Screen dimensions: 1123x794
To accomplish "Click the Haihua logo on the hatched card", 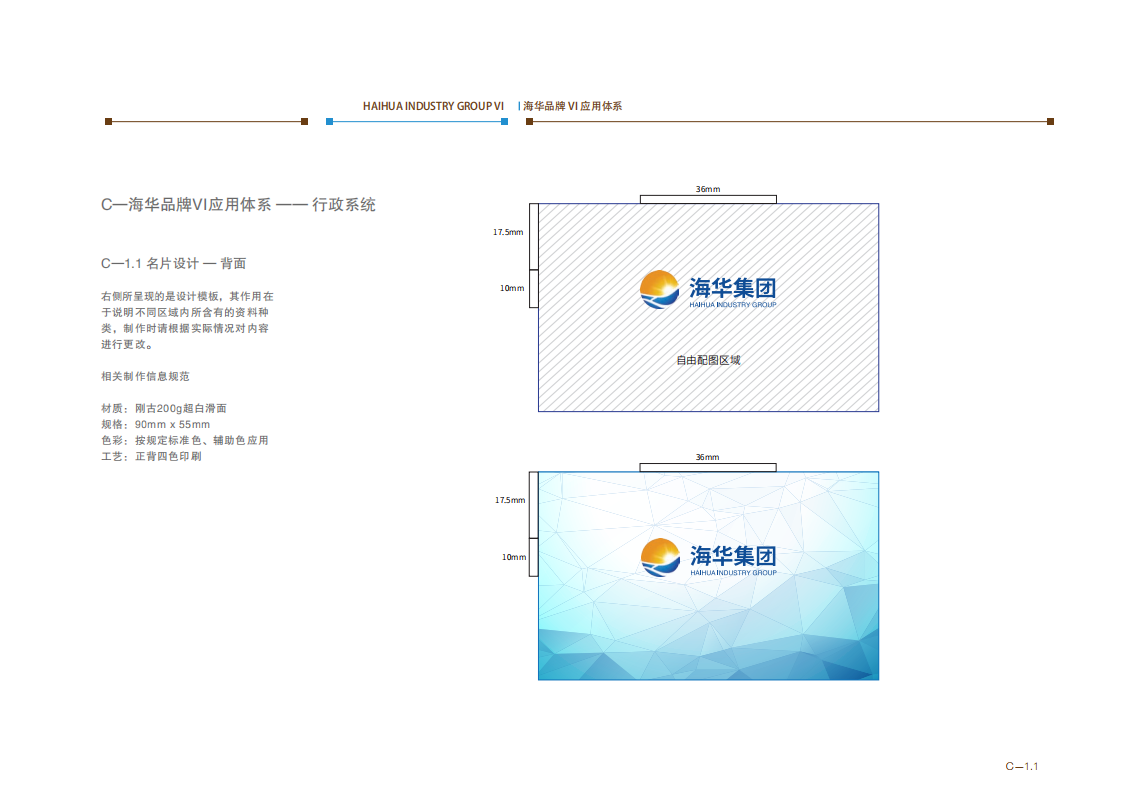I will point(707,290).
